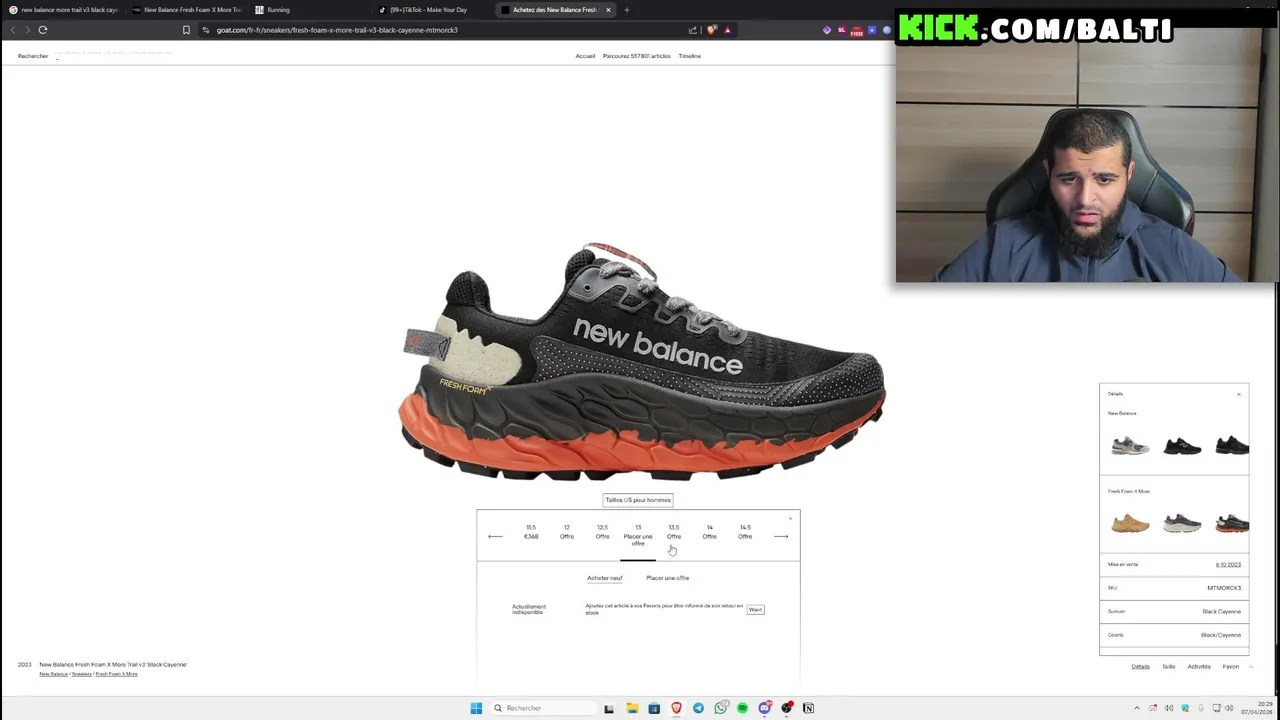Open WhatsApp from the taskbar

720,708
